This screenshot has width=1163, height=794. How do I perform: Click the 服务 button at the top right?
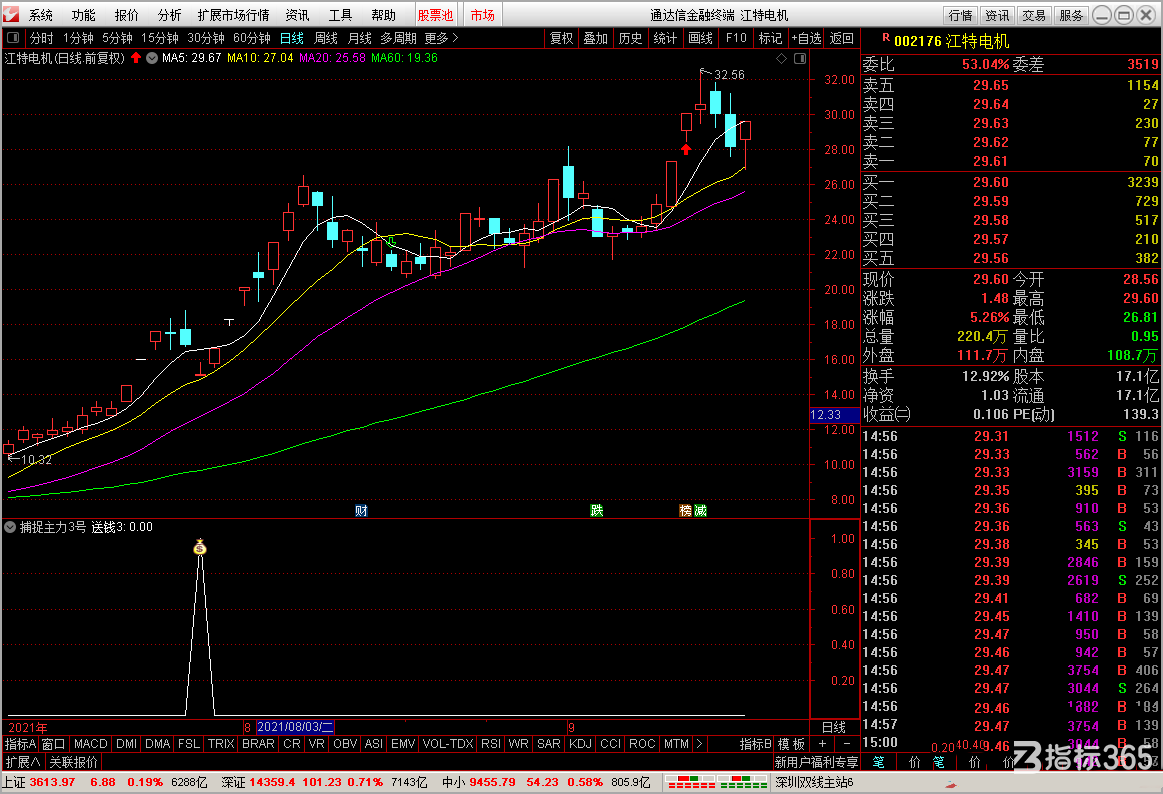tap(1070, 16)
